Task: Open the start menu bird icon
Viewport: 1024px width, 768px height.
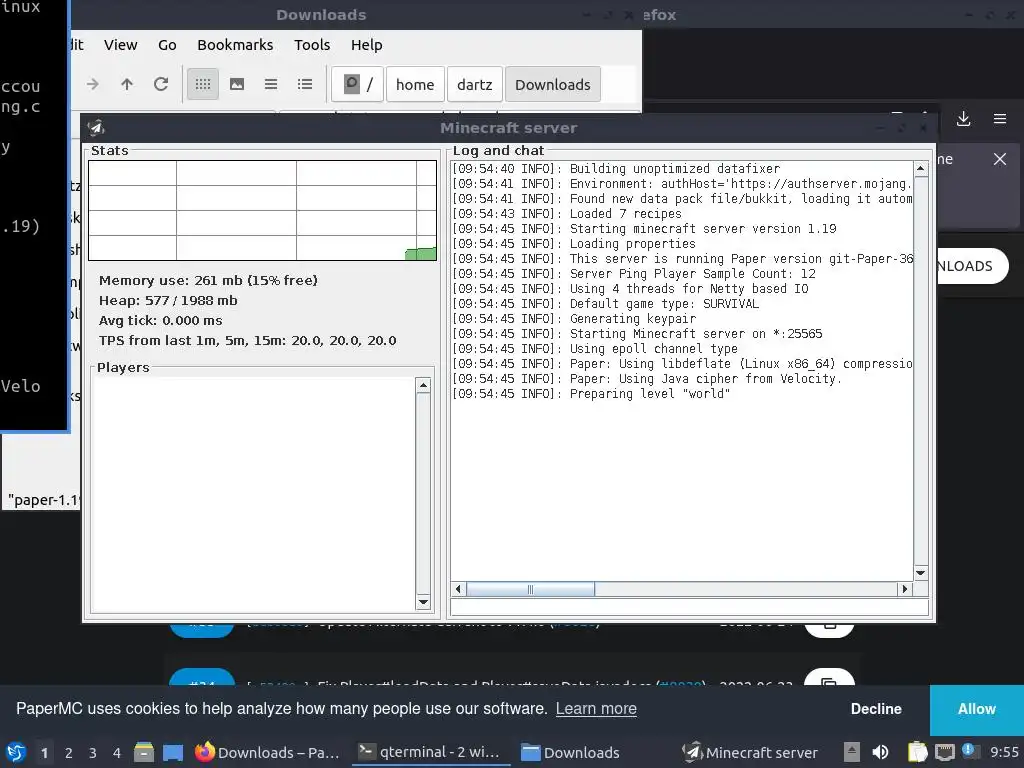Action: coord(16,752)
